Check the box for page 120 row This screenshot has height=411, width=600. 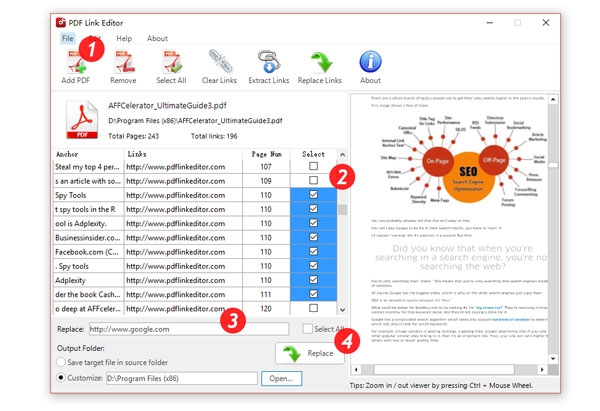(x=313, y=308)
